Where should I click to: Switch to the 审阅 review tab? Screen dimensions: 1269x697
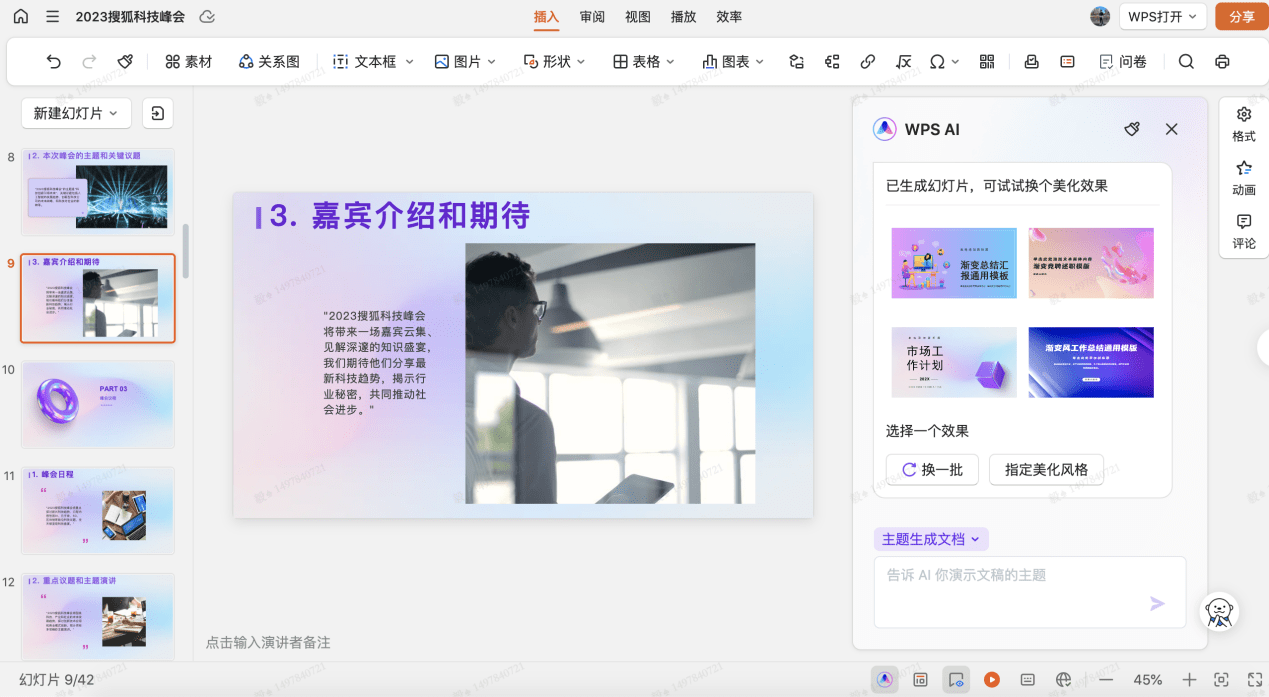[x=591, y=16]
